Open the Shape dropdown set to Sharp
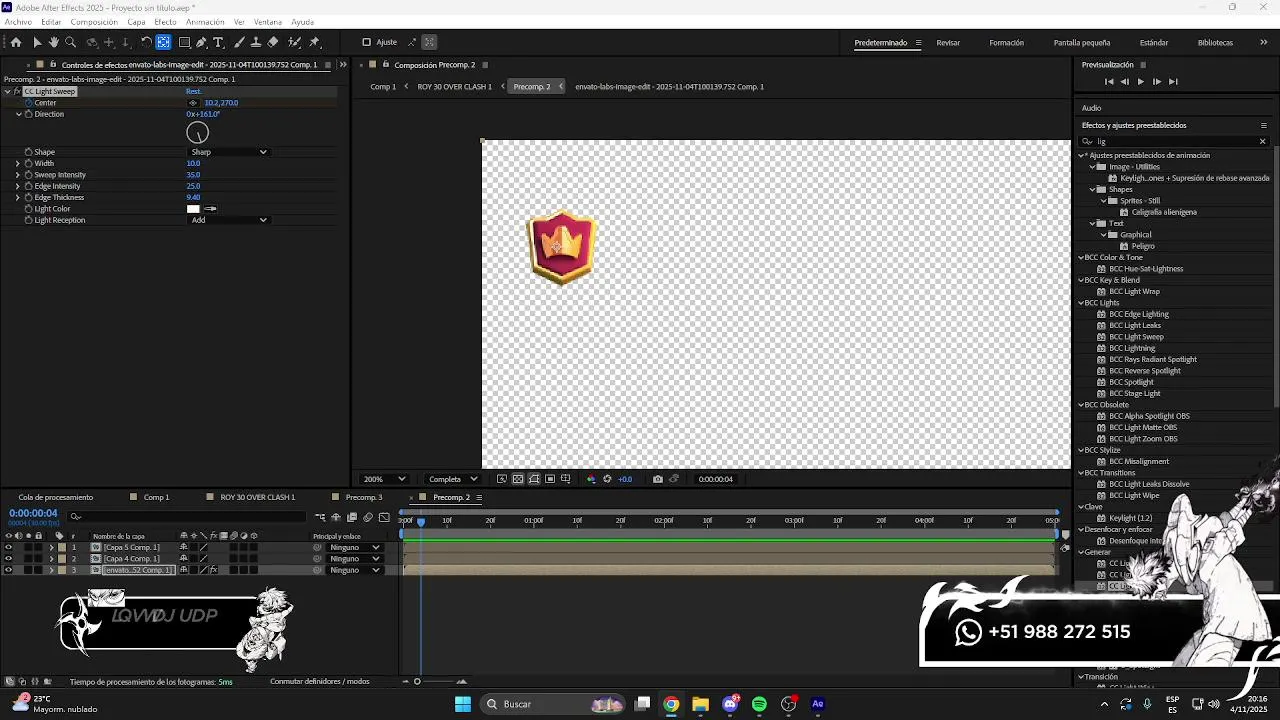Screen dimensions: 1280x720 point(229,152)
